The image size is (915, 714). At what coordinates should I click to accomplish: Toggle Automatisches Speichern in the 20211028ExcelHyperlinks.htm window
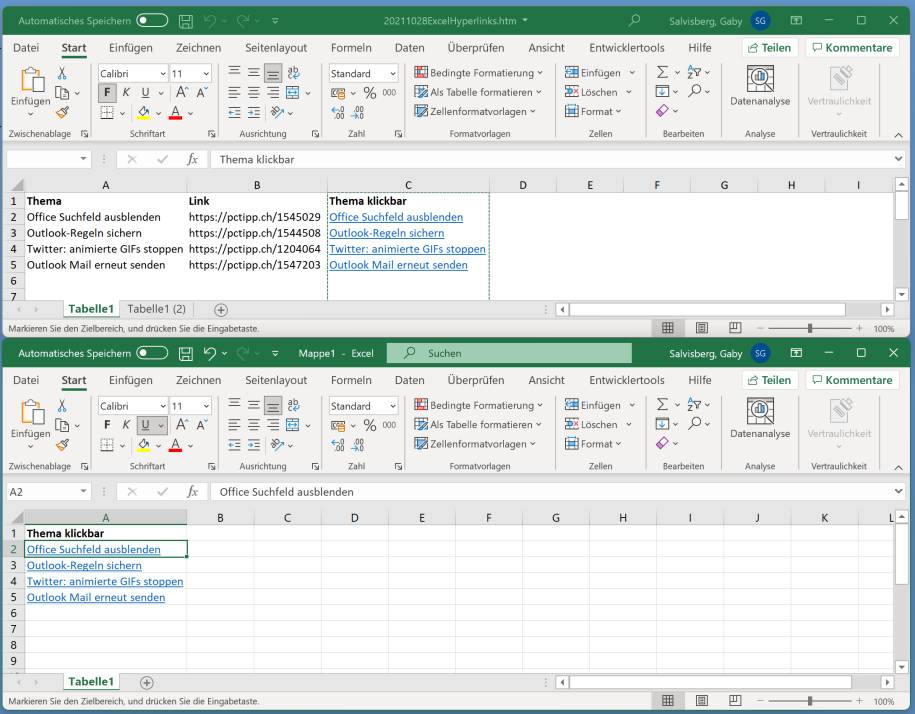click(152, 20)
